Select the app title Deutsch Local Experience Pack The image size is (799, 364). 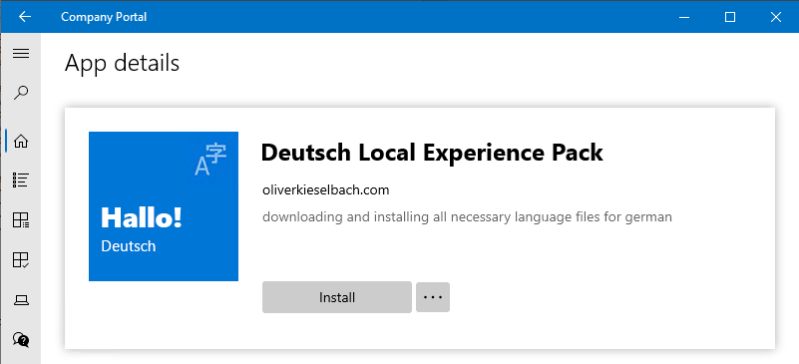coord(432,153)
